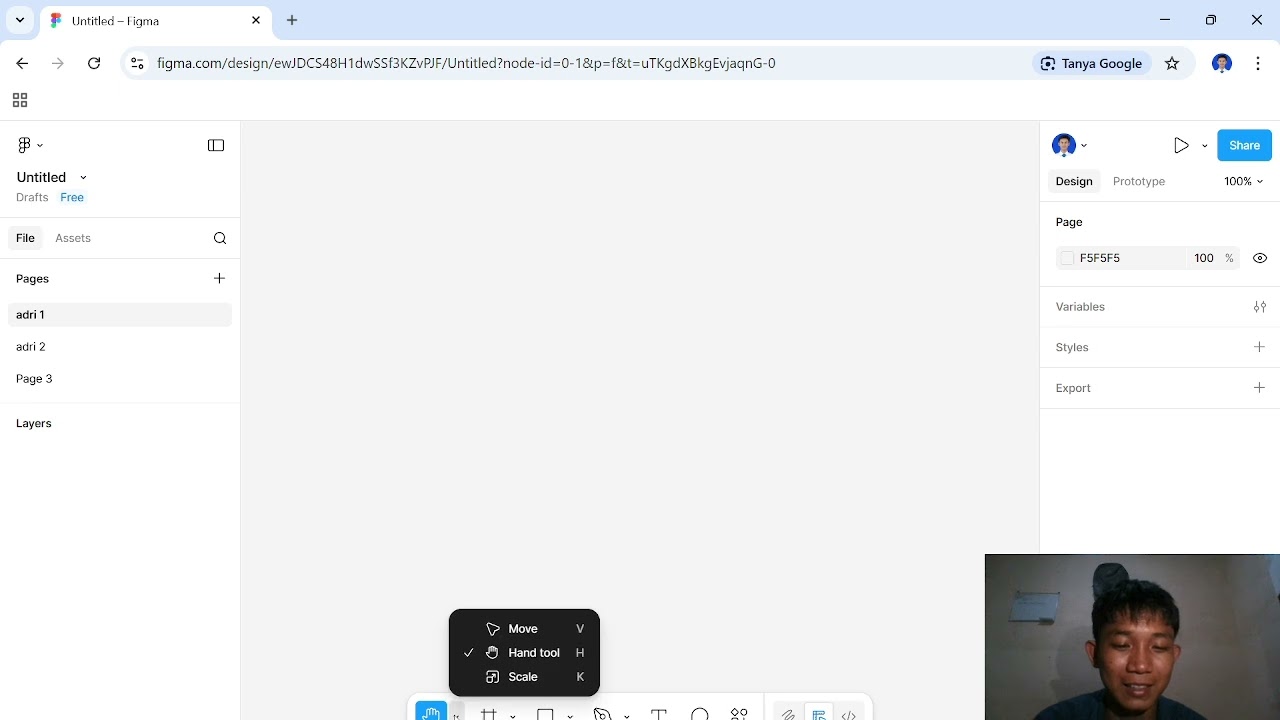The height and width of the screenshot is (720, 1280).
Task: Reload the browser page
Action: point(94,63)
